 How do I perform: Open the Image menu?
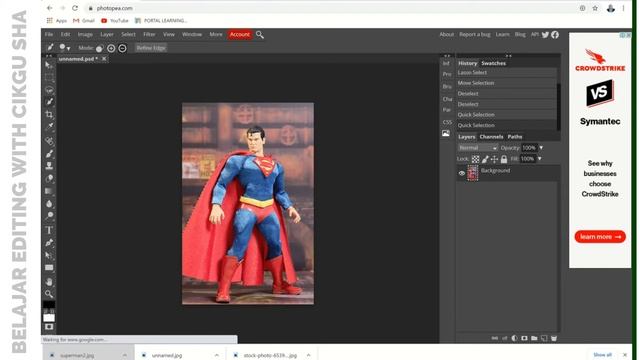[x=85, y=35]
